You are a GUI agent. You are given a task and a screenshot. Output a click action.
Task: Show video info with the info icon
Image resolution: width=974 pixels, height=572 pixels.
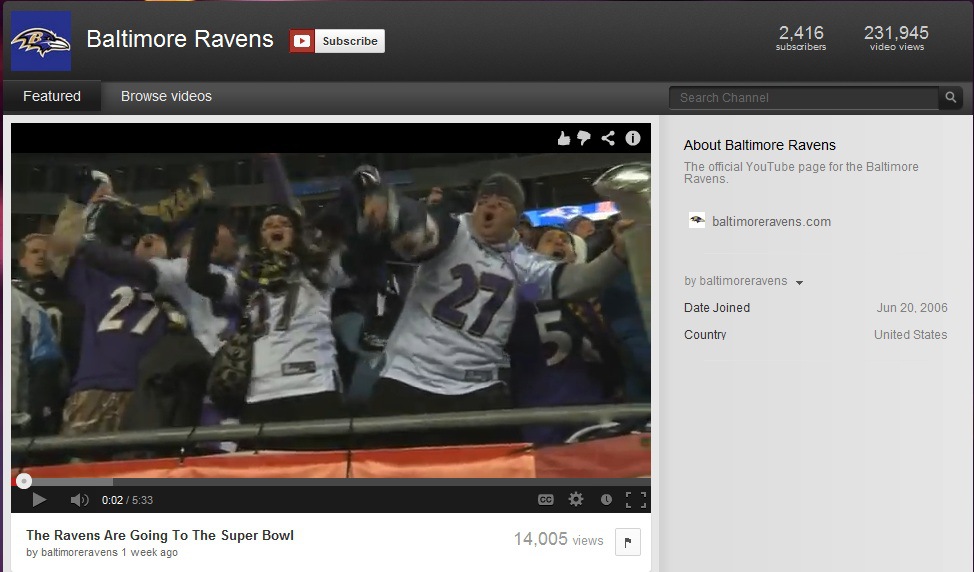632,138
